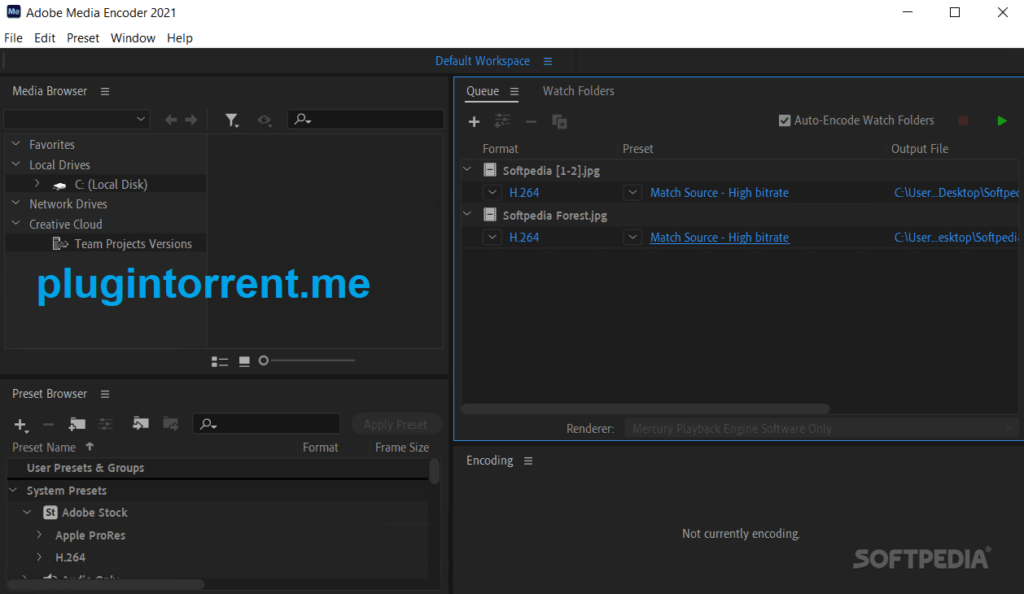Export presets icon in Preset Browser
This screenshot has height=594, width=1024.
coord(170,424)
